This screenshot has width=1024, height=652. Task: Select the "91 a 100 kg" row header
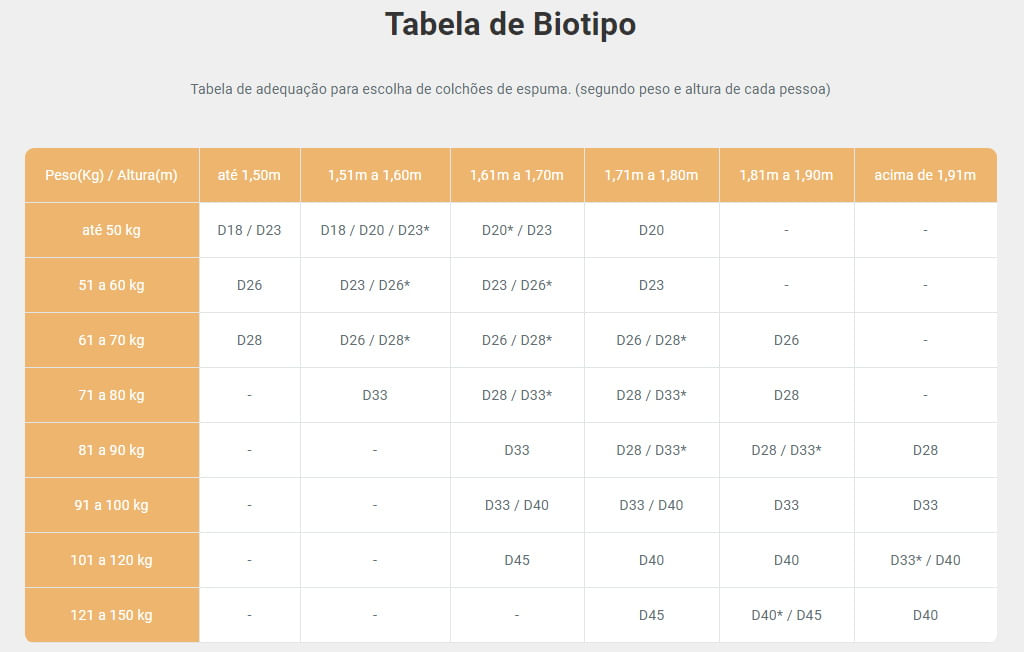(x=111, y=505)
